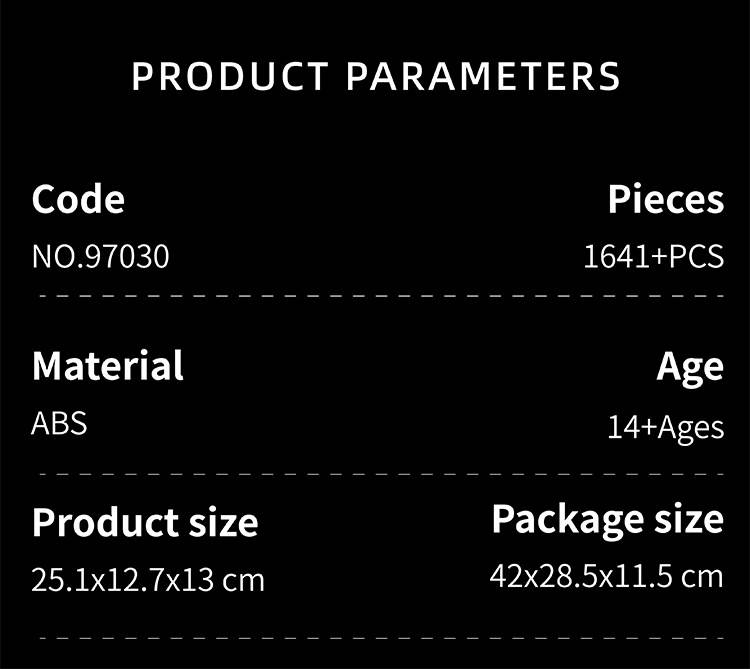This screenshot has height=669, width=750.
Task: Click the 14+Ages value
Action: [x=665, y=427]
